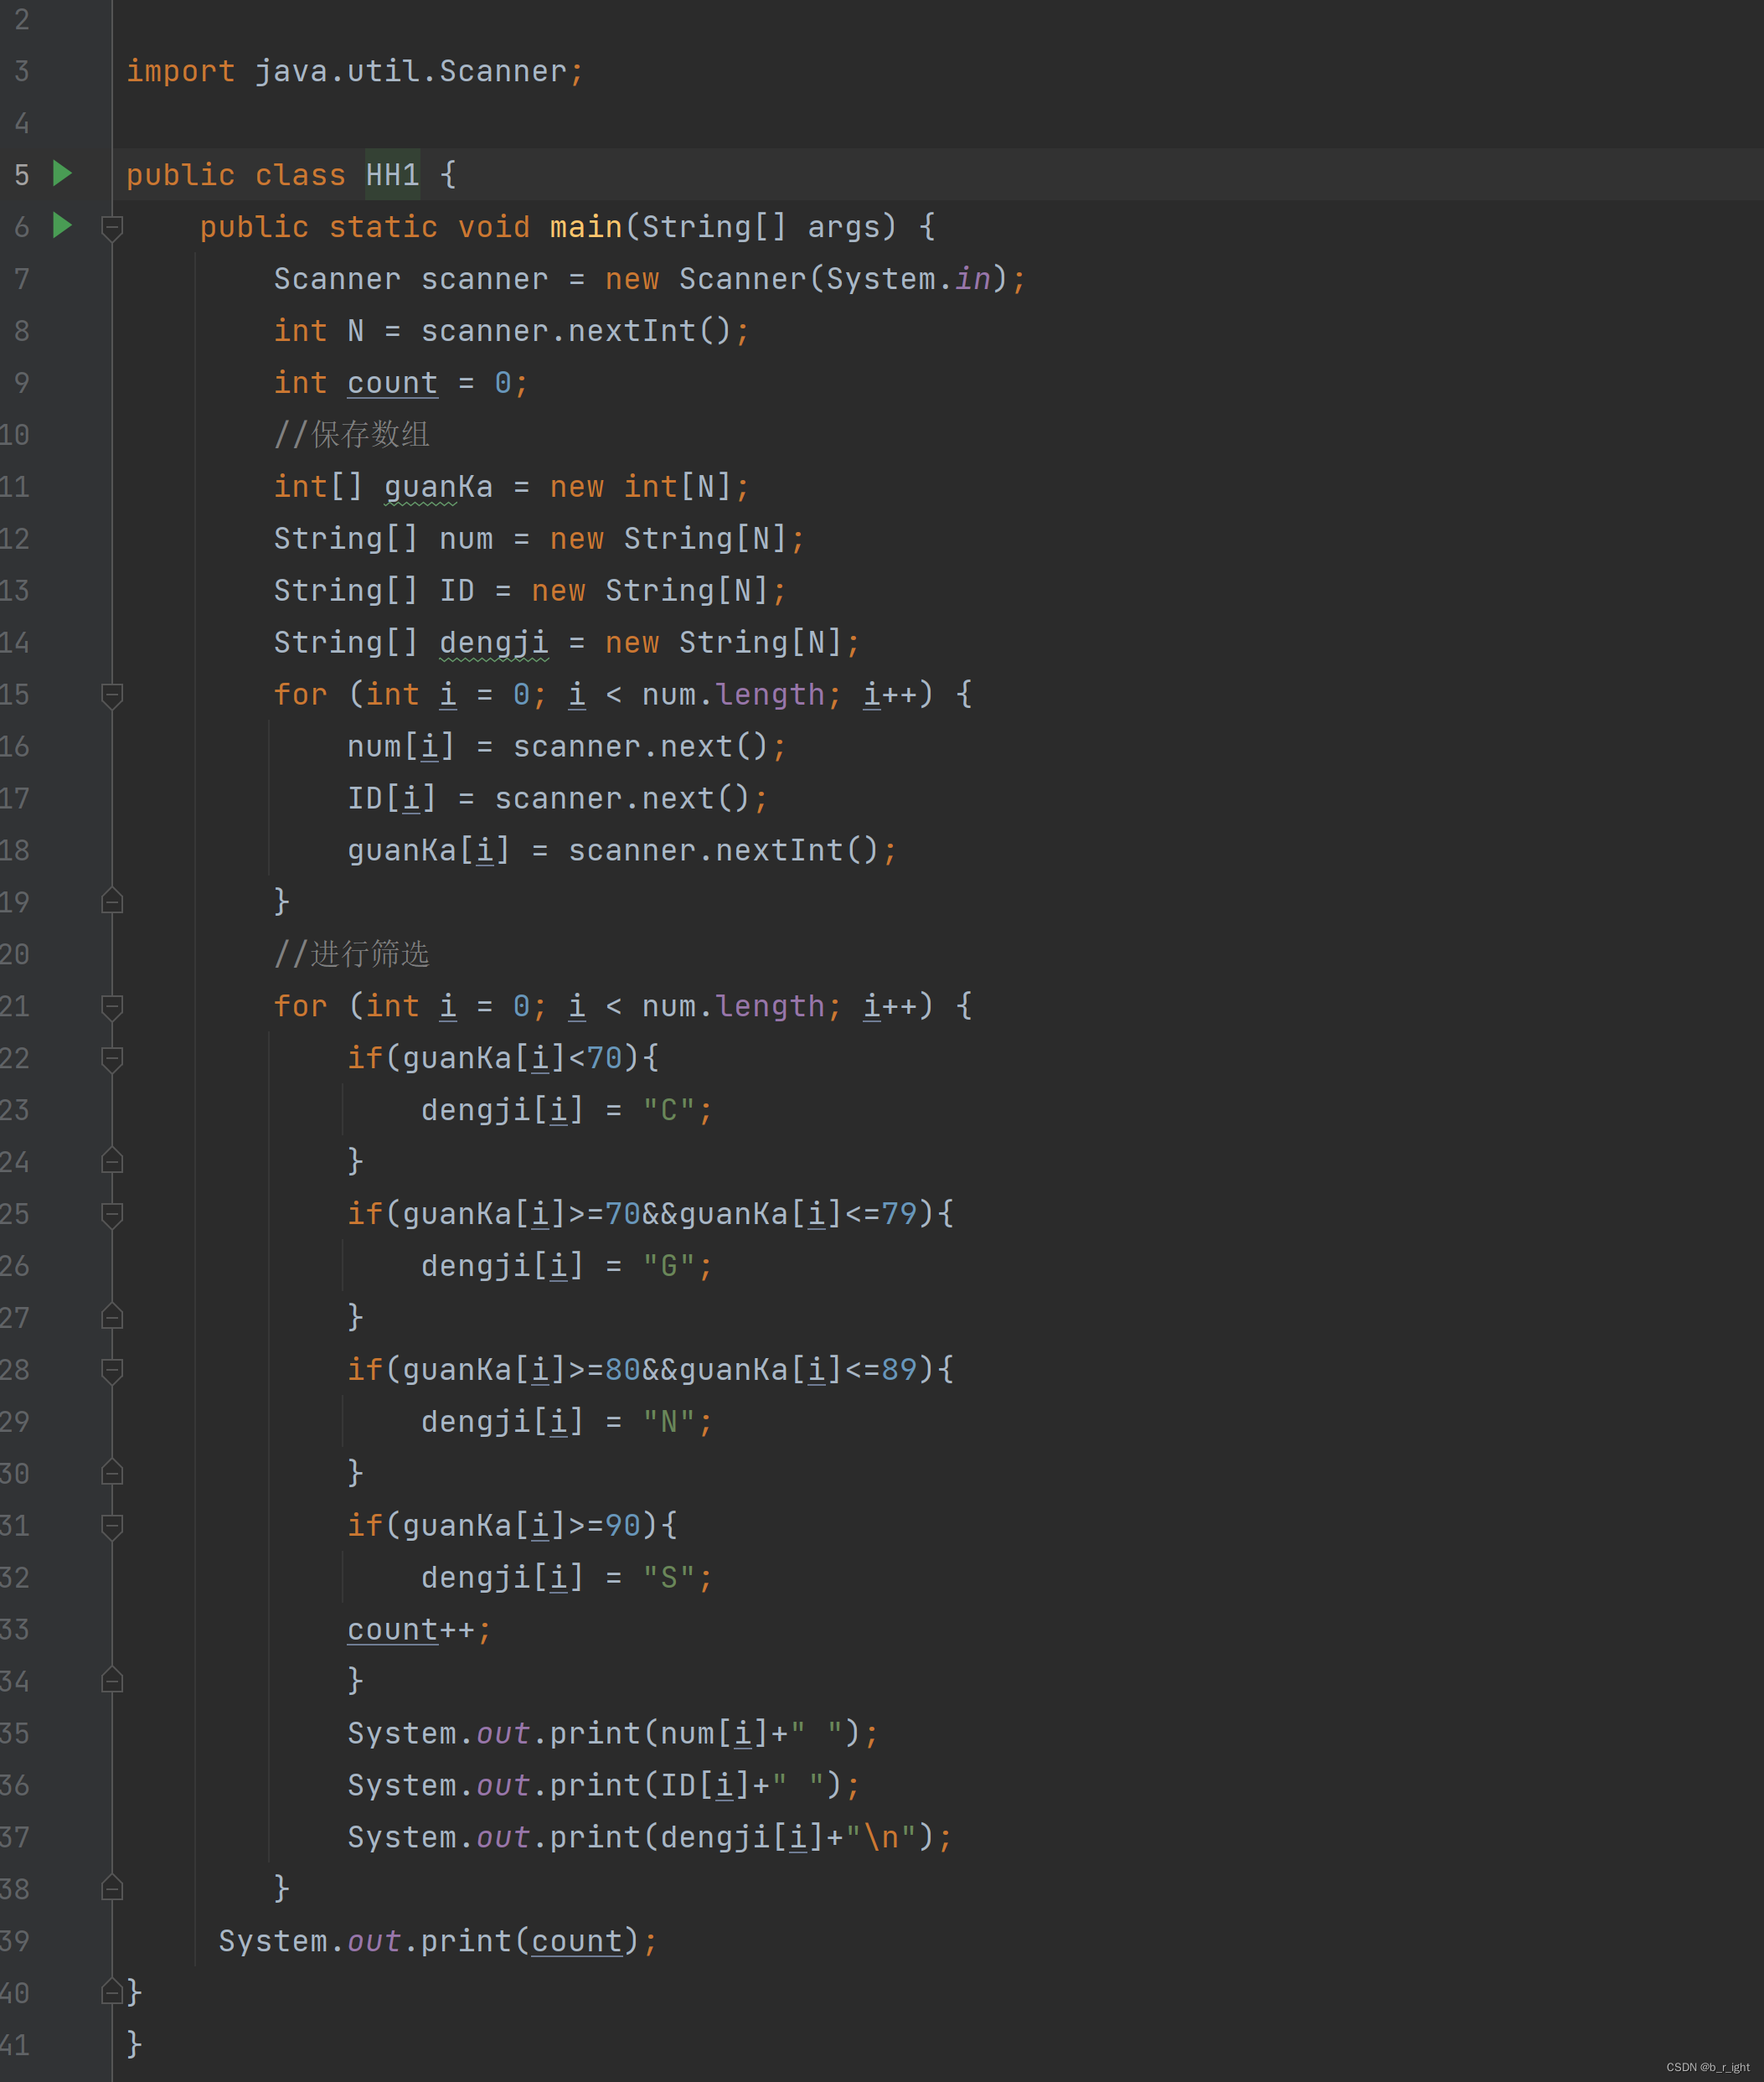Place cursor on import java.util.Scanner line
The width and height of the screenshot is (1764, 2082).
355,71
